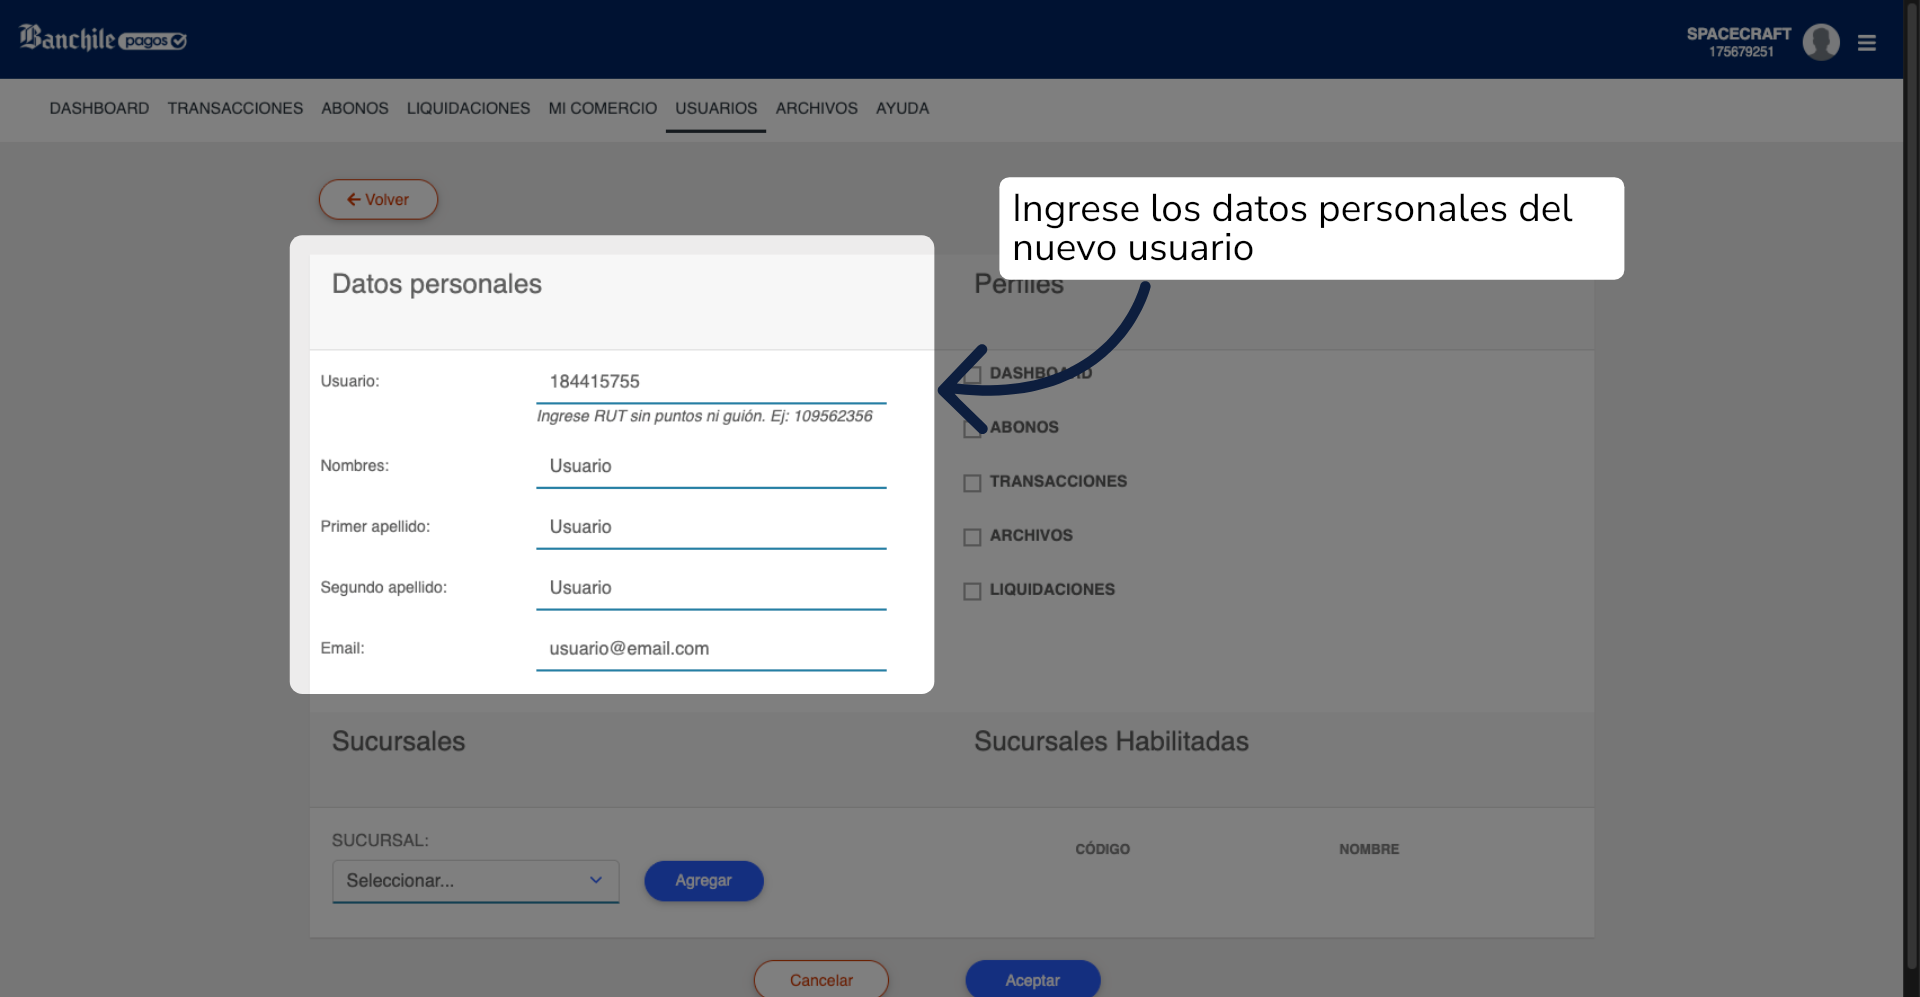Click the NOMBRE column header

(x=1369, y=849)
